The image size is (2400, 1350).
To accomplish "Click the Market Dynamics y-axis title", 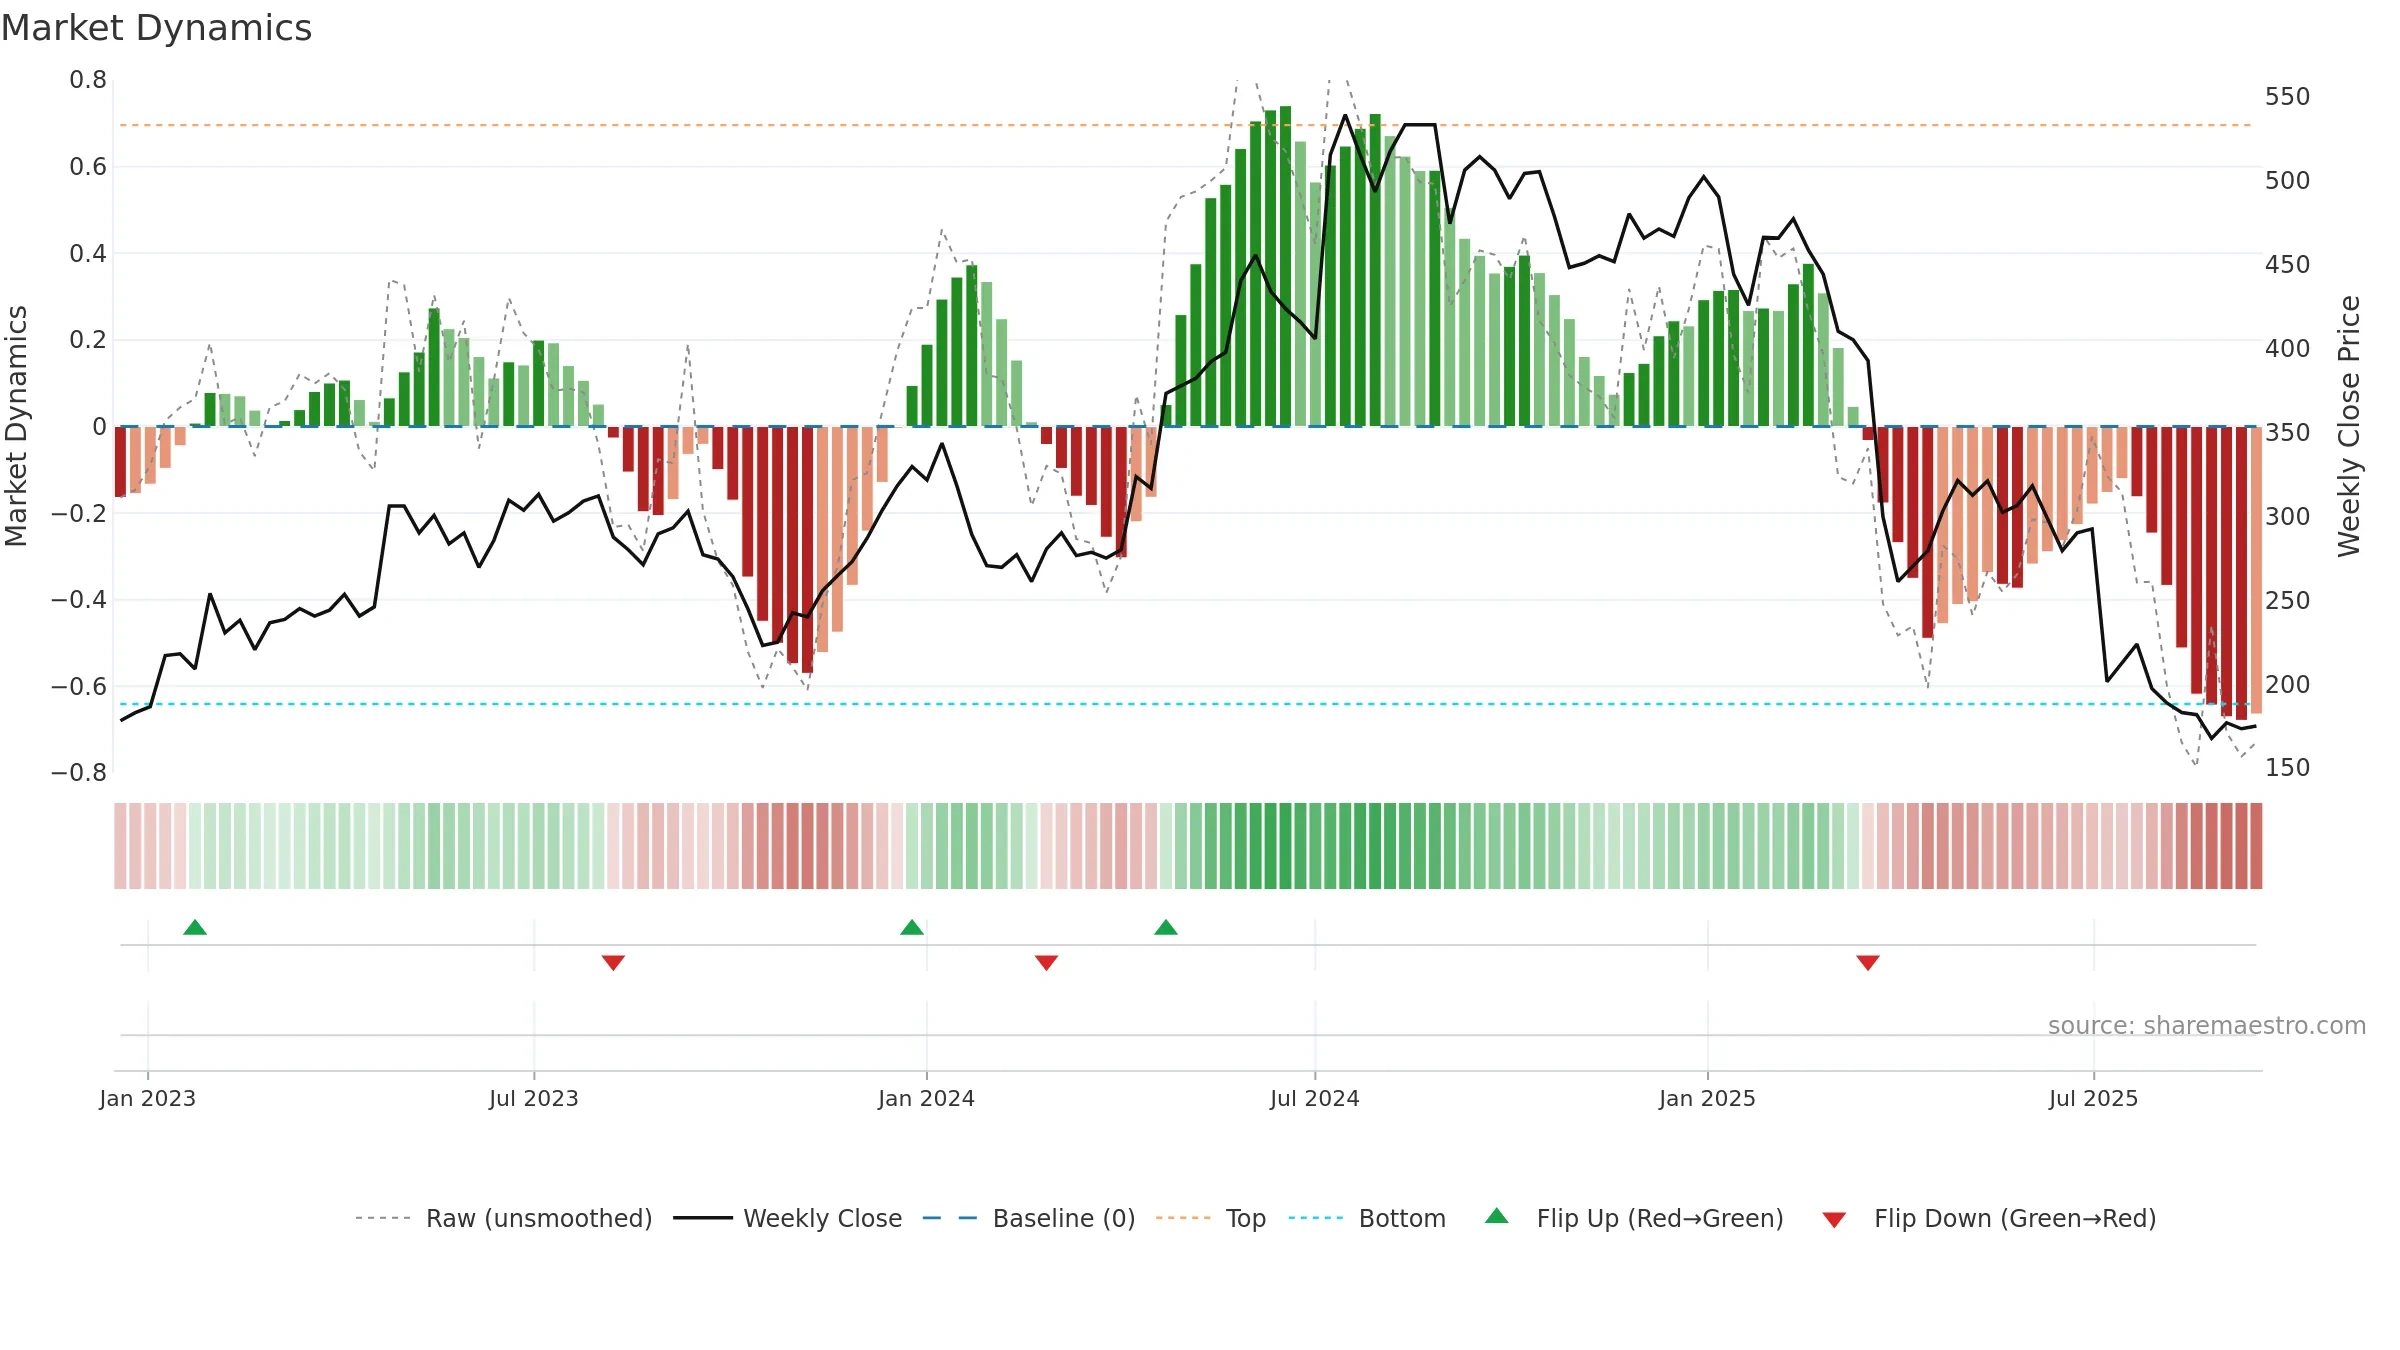I will (x=16, y=426).
